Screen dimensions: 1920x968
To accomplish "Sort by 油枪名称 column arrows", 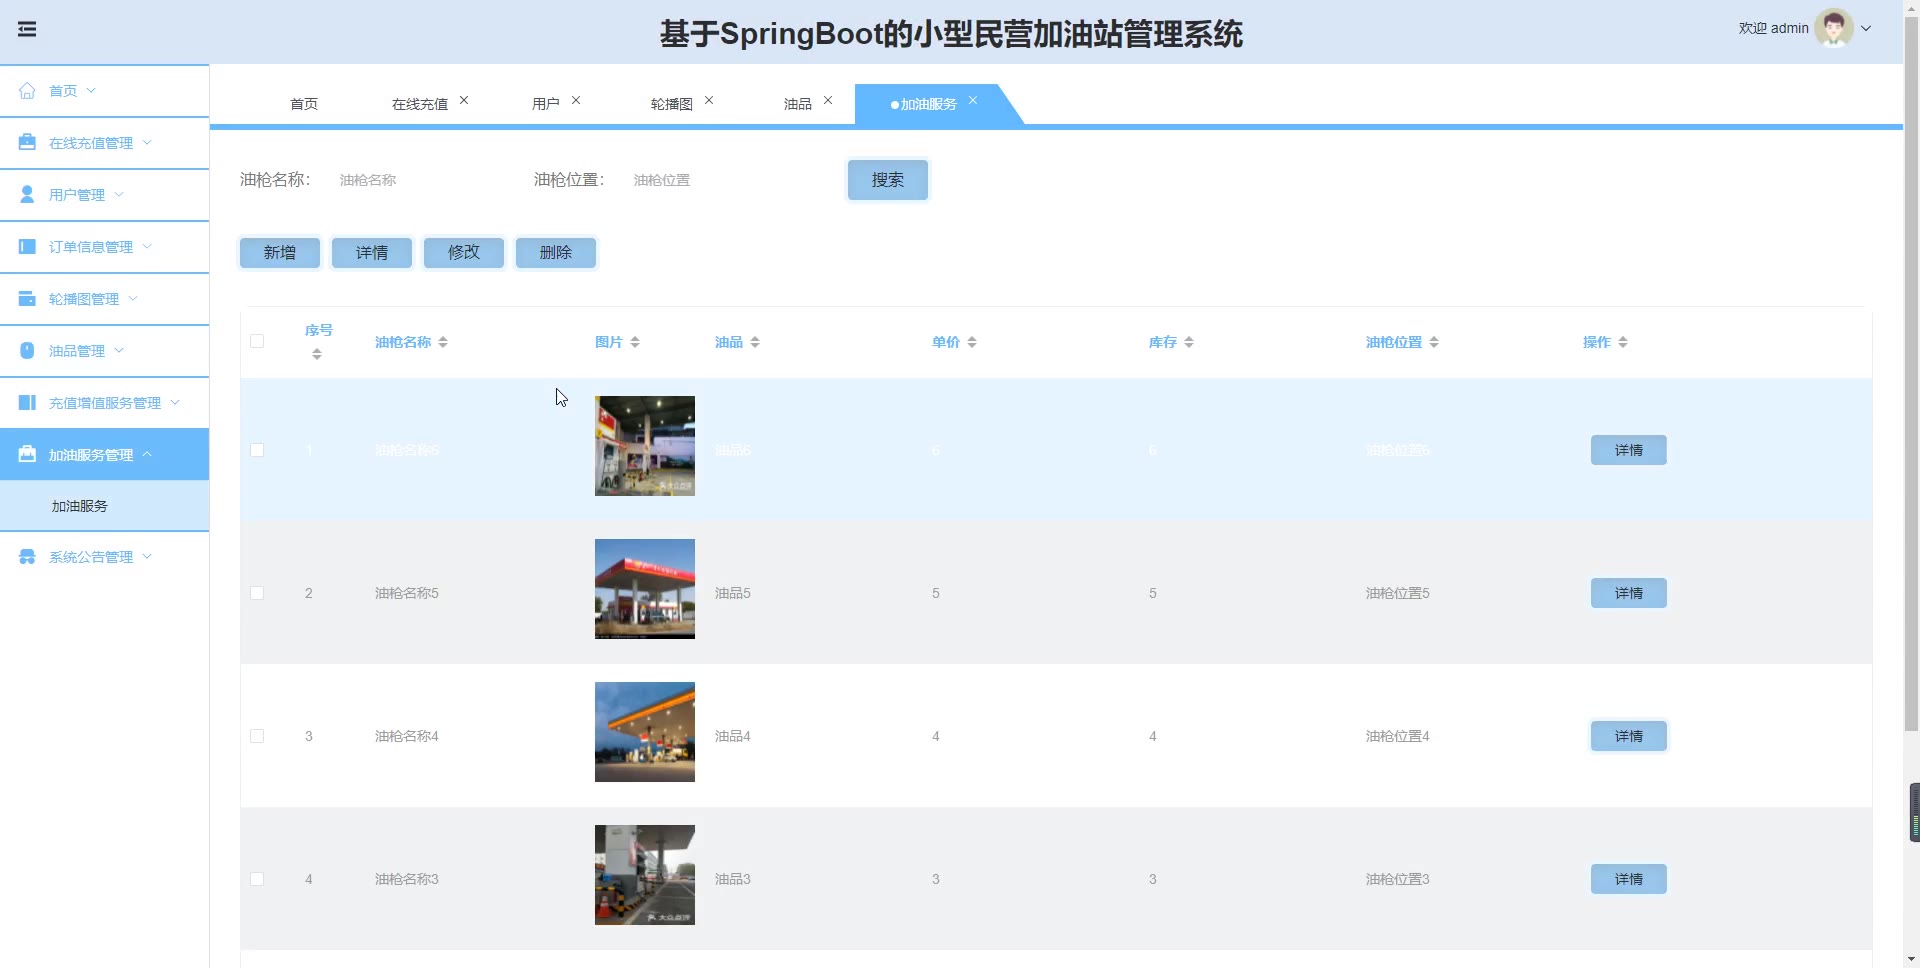I will [x=443, y=342].
